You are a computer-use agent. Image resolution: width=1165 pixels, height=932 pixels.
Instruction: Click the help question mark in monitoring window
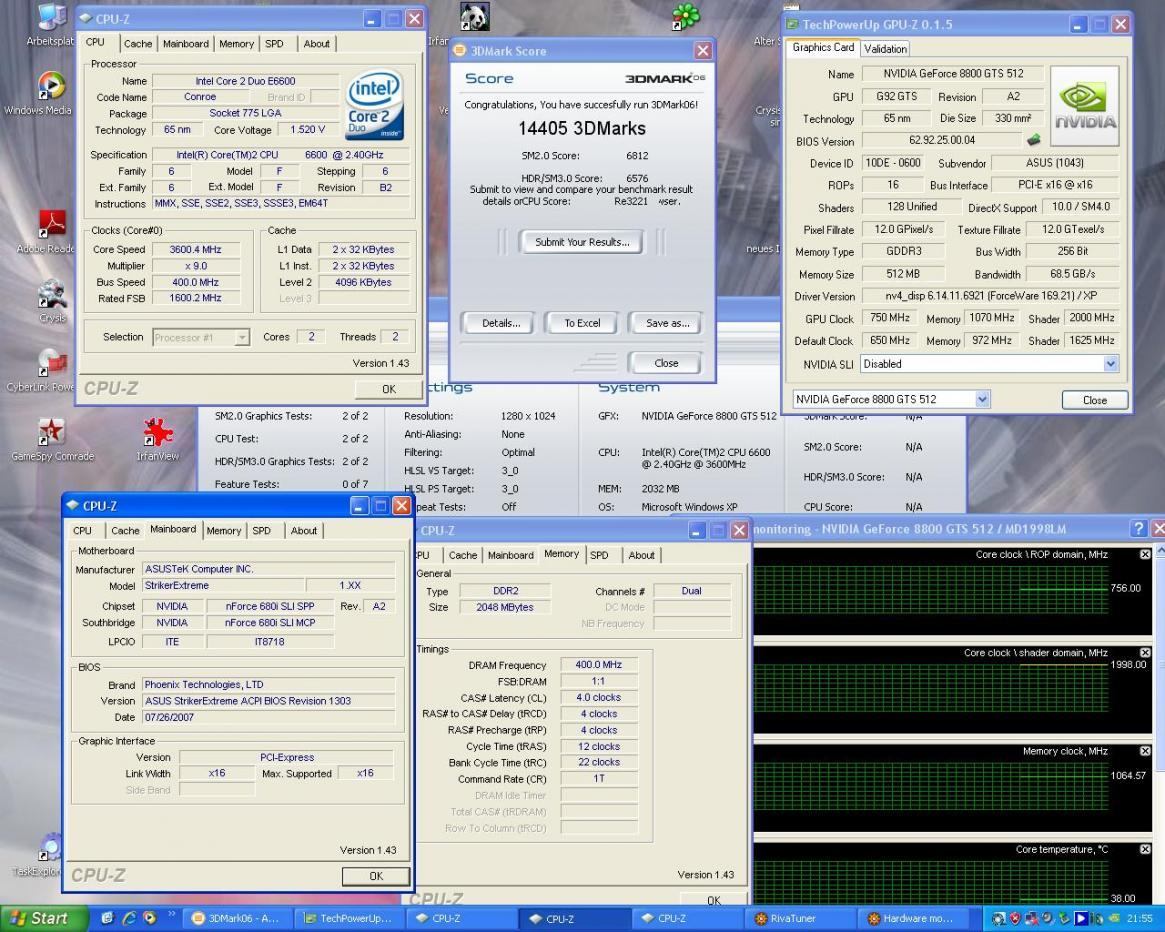(1139, 528)
